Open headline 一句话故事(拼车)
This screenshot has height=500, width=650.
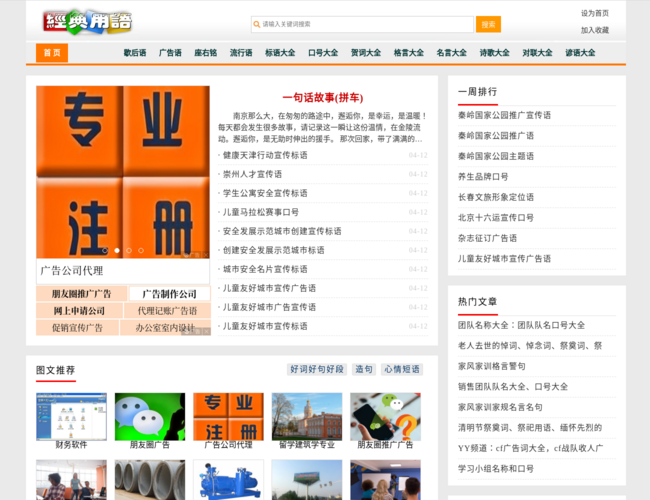coord(323,98)
